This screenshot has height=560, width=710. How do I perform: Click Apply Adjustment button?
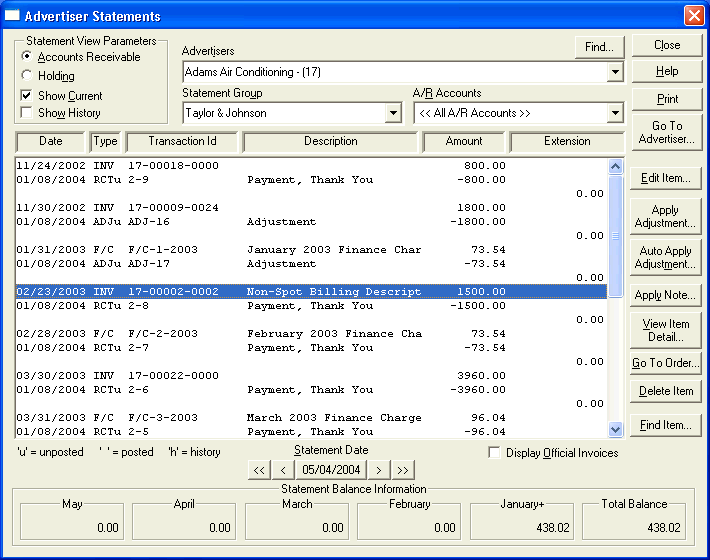[666, 216]
